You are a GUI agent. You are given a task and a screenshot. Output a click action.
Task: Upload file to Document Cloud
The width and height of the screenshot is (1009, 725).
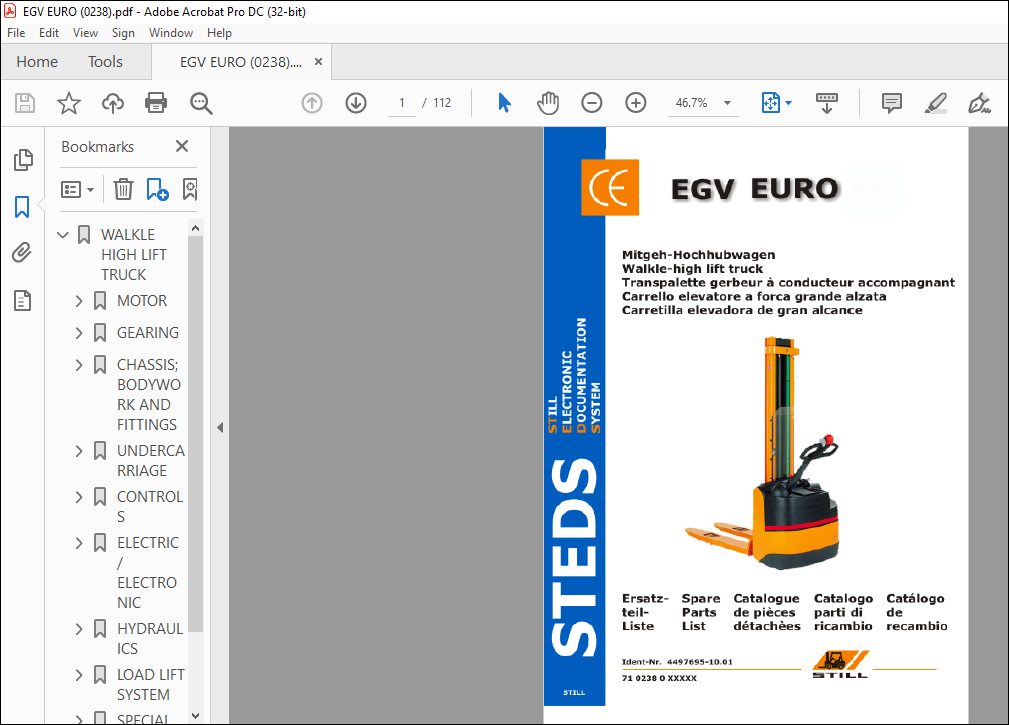(x=113, y=103)
